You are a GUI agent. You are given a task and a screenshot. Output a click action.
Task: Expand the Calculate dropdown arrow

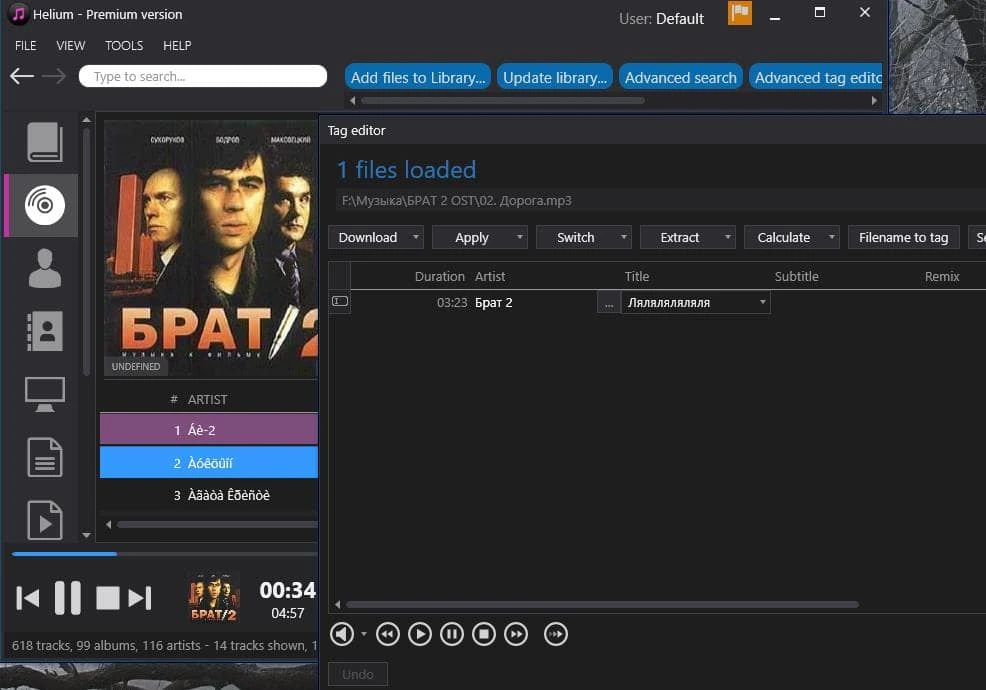pyautogui.click(x=831, y=237)
